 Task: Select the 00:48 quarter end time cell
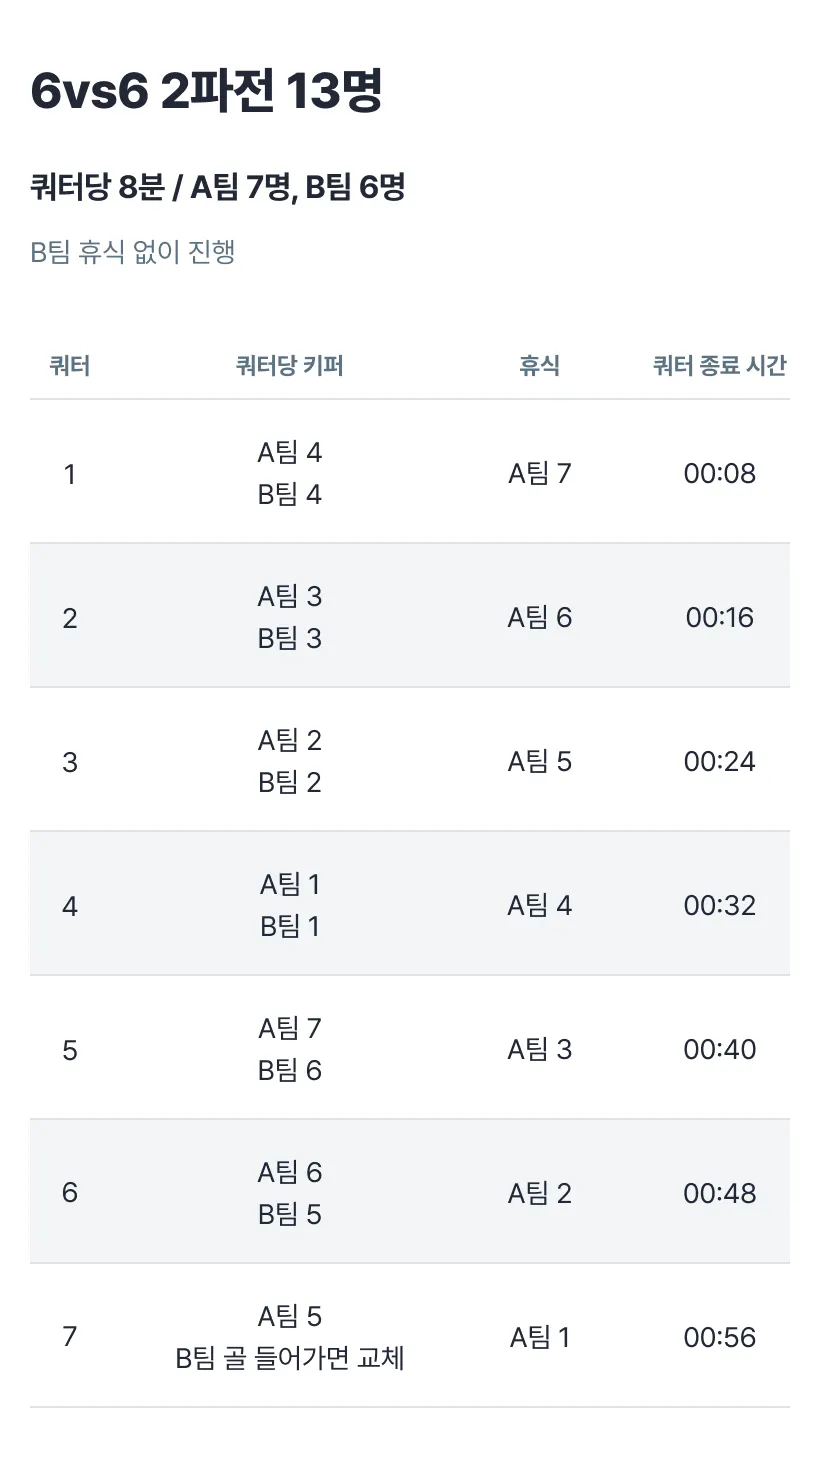pyautogui.click(x=720, y=1194)
